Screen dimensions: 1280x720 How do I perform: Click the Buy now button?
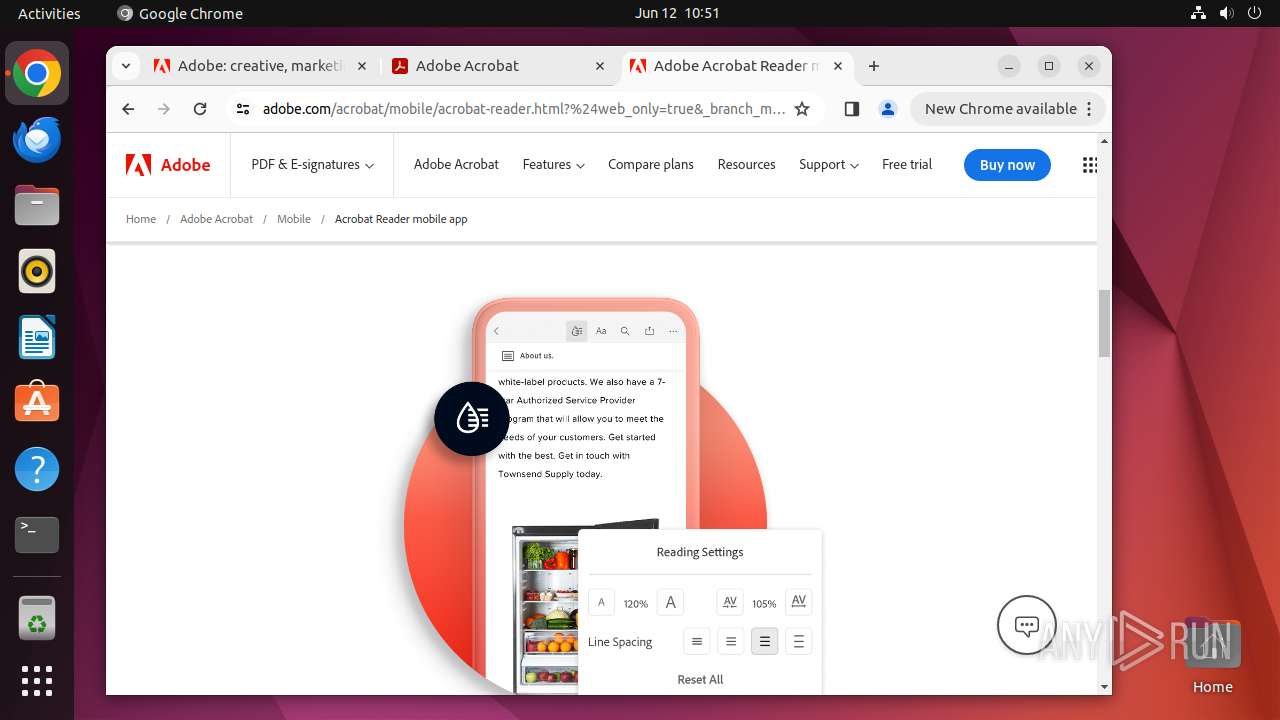(1007, 165)
